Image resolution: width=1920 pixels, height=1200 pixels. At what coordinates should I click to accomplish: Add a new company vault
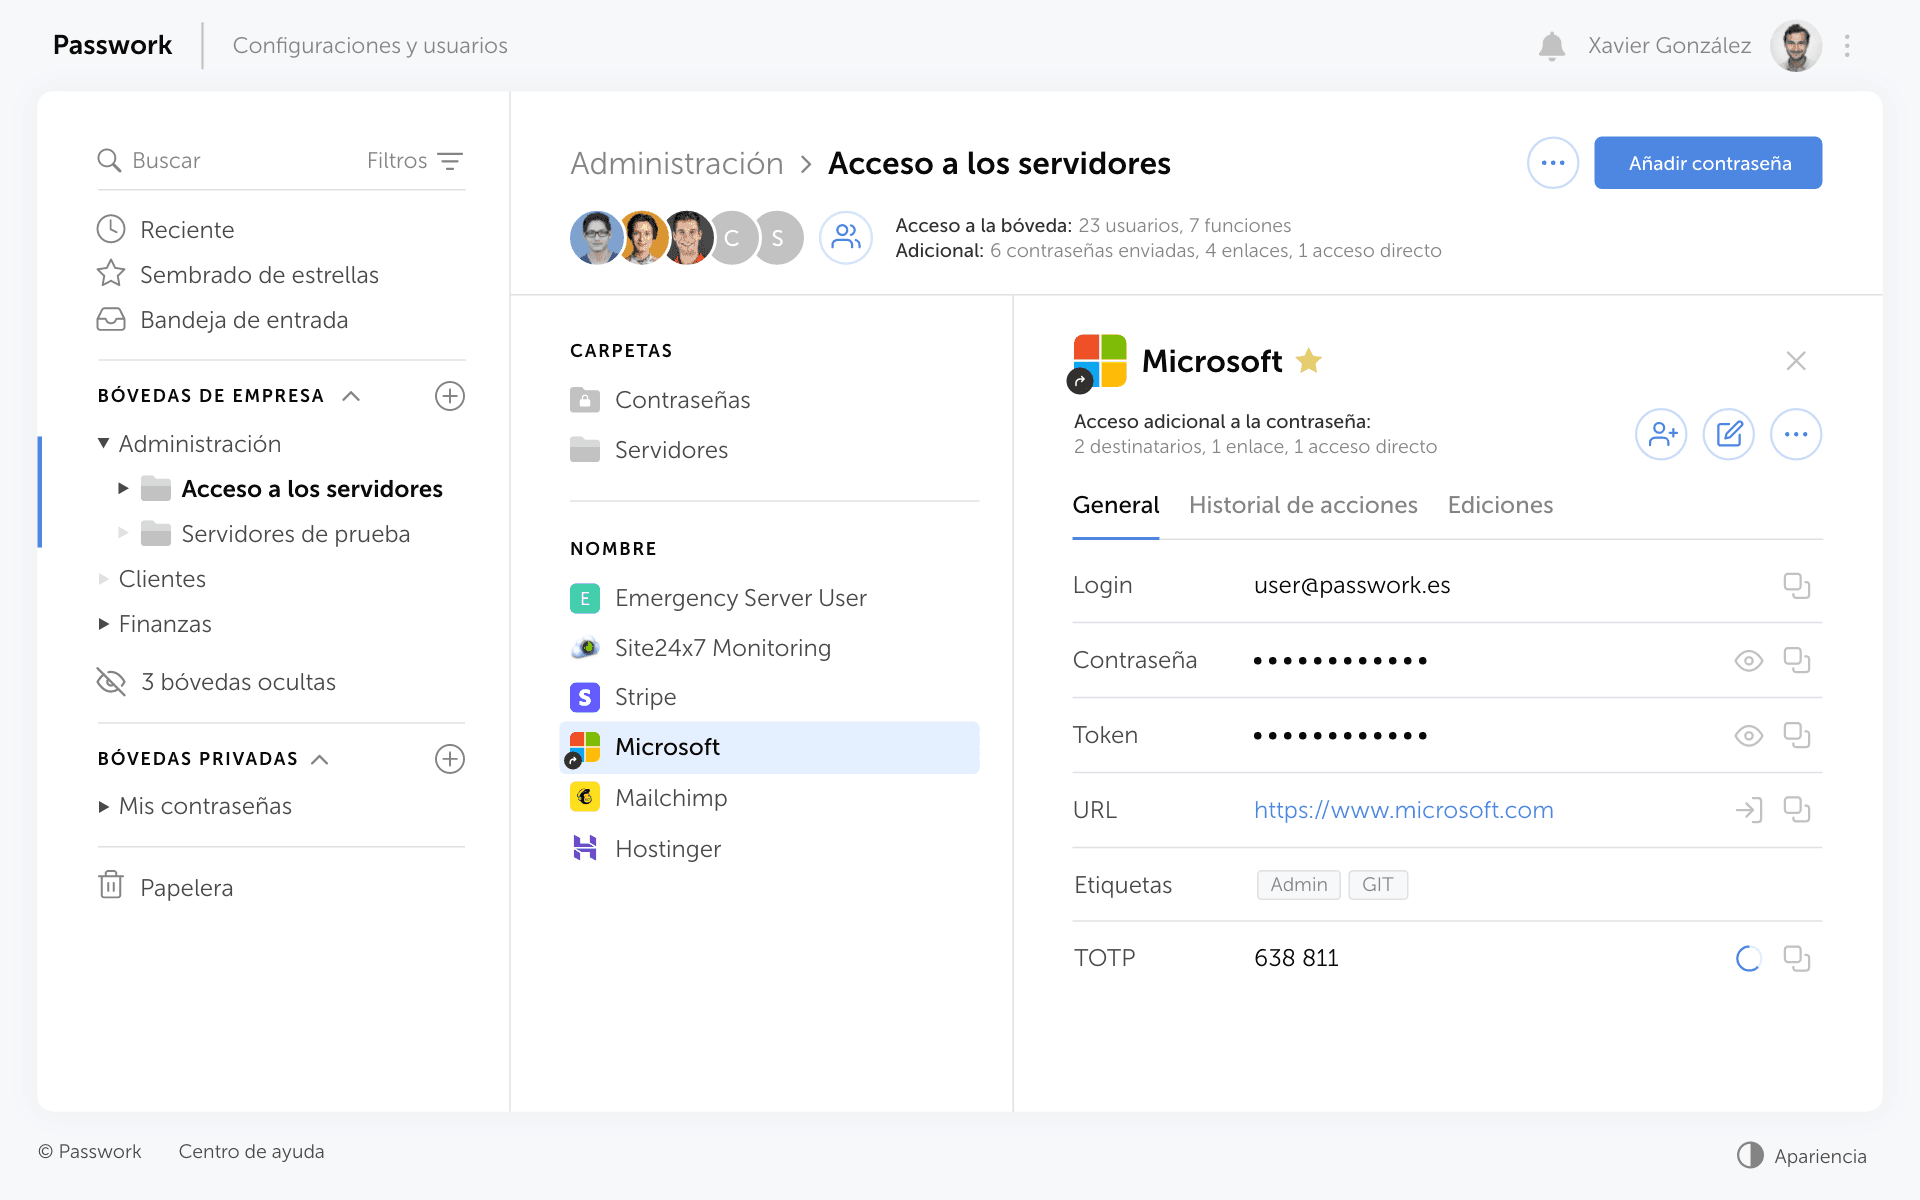pyautogui.click(x=450, y=396)
